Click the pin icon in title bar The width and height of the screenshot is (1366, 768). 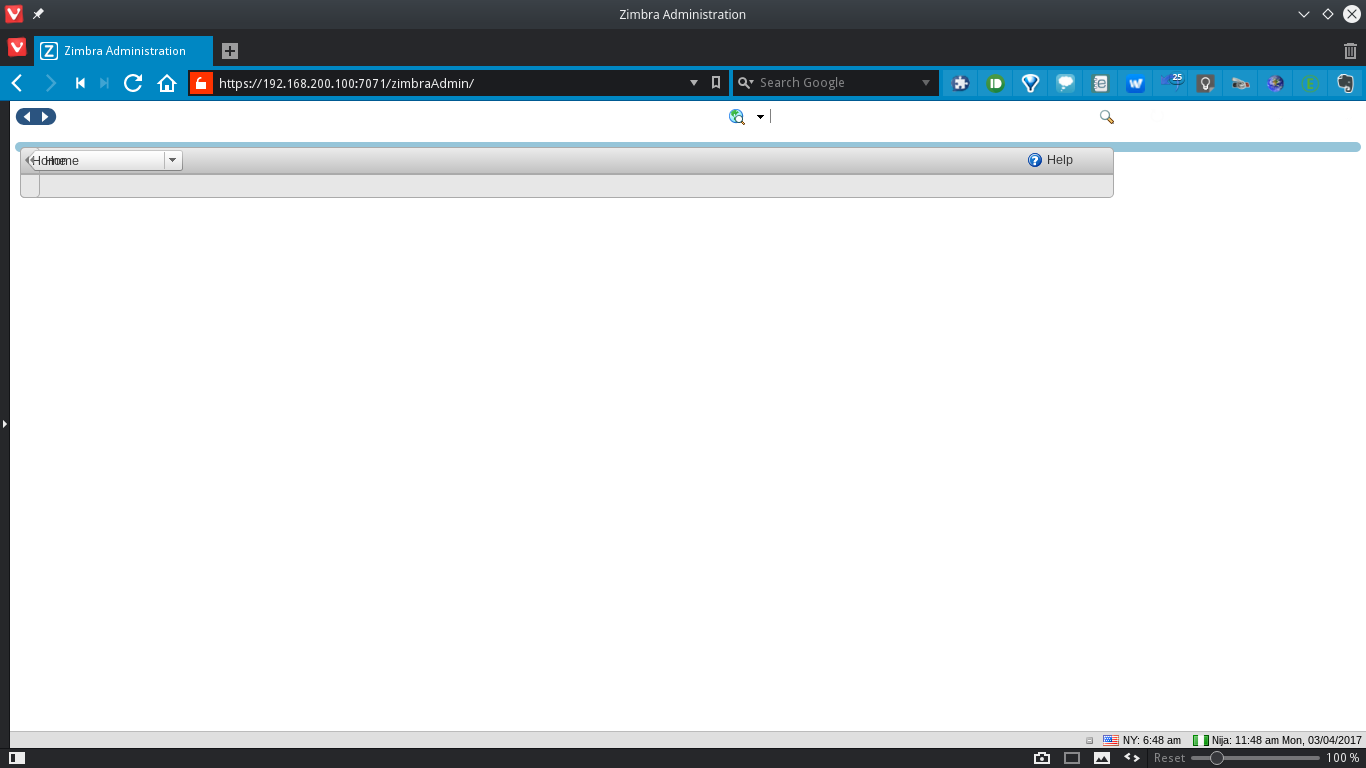(x=38, y=14)
